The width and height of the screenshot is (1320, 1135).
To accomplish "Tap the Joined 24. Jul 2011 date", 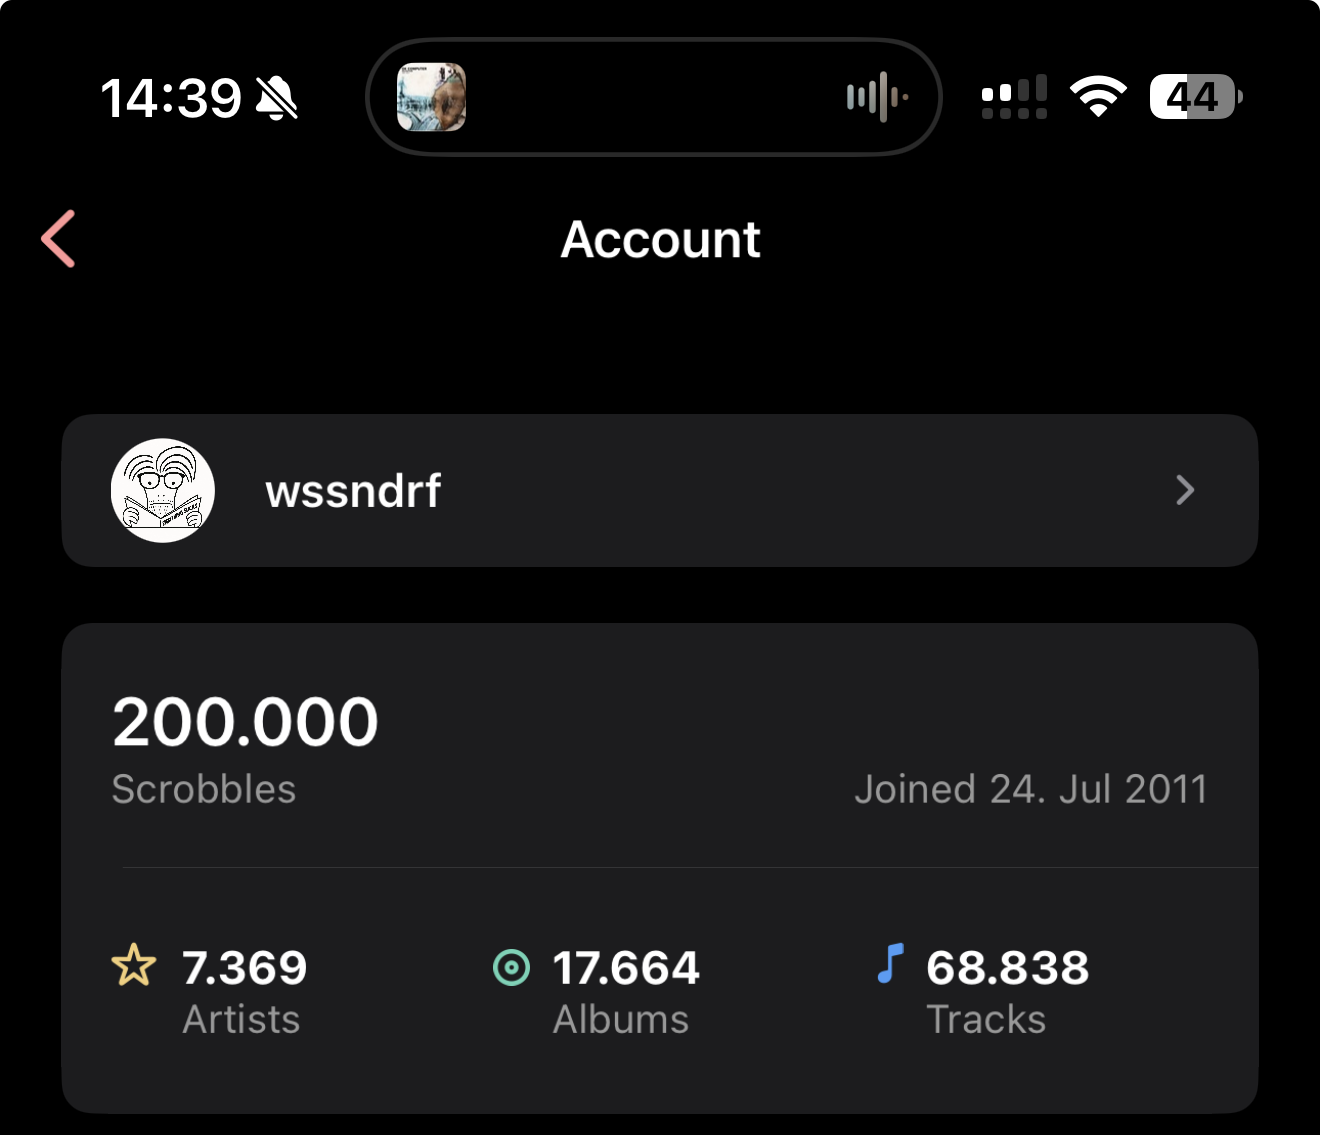I will click(x=1030, y=789).
